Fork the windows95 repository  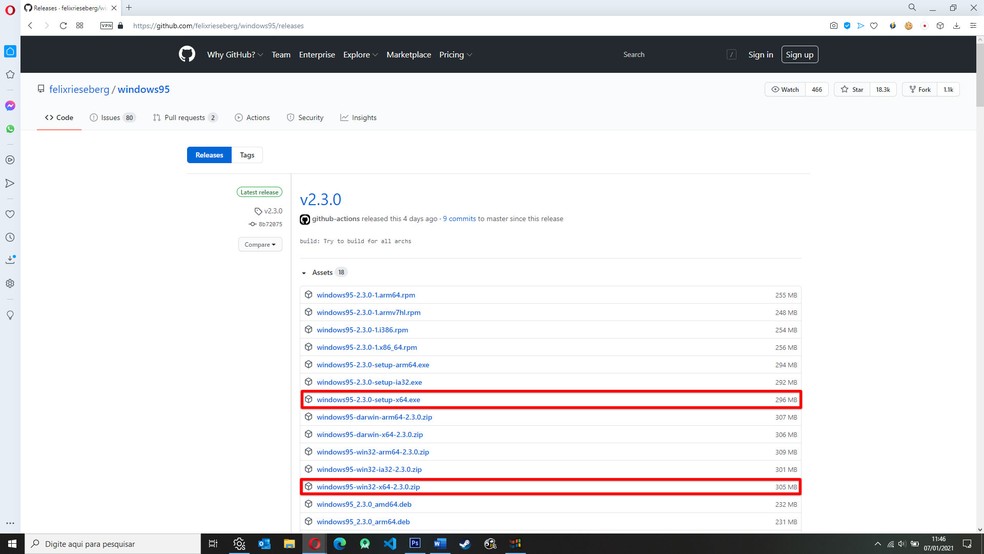(920, 90)
